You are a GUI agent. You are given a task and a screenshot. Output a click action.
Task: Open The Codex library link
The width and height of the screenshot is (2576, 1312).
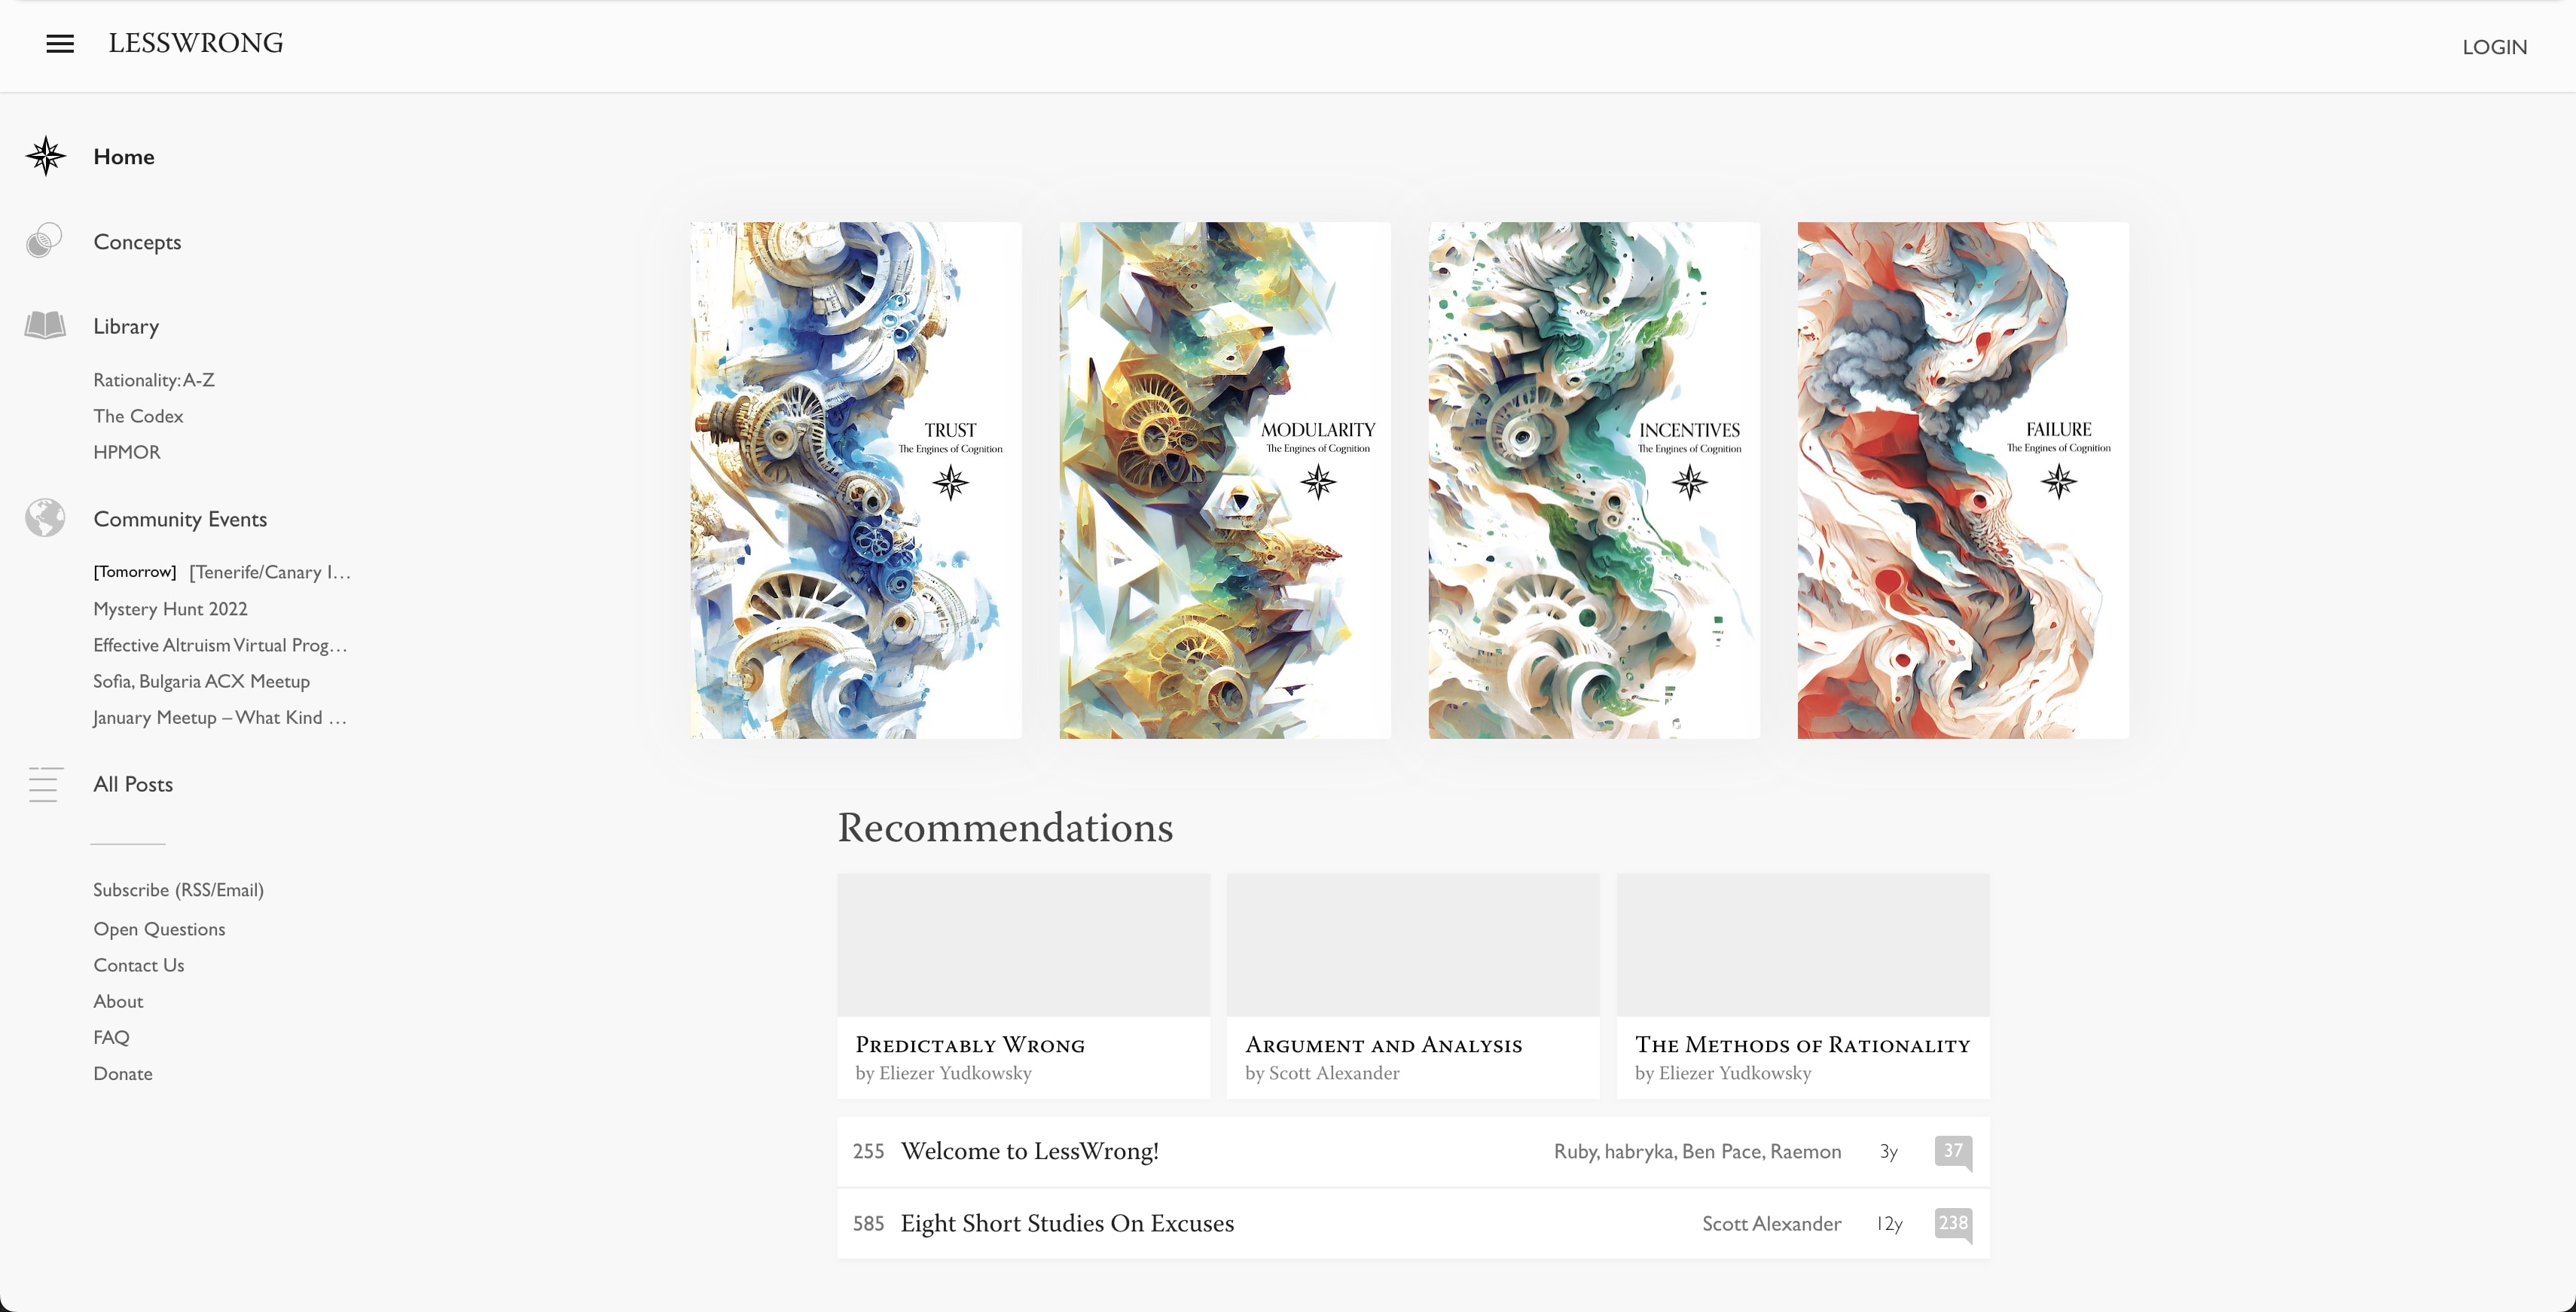point(138,416)
